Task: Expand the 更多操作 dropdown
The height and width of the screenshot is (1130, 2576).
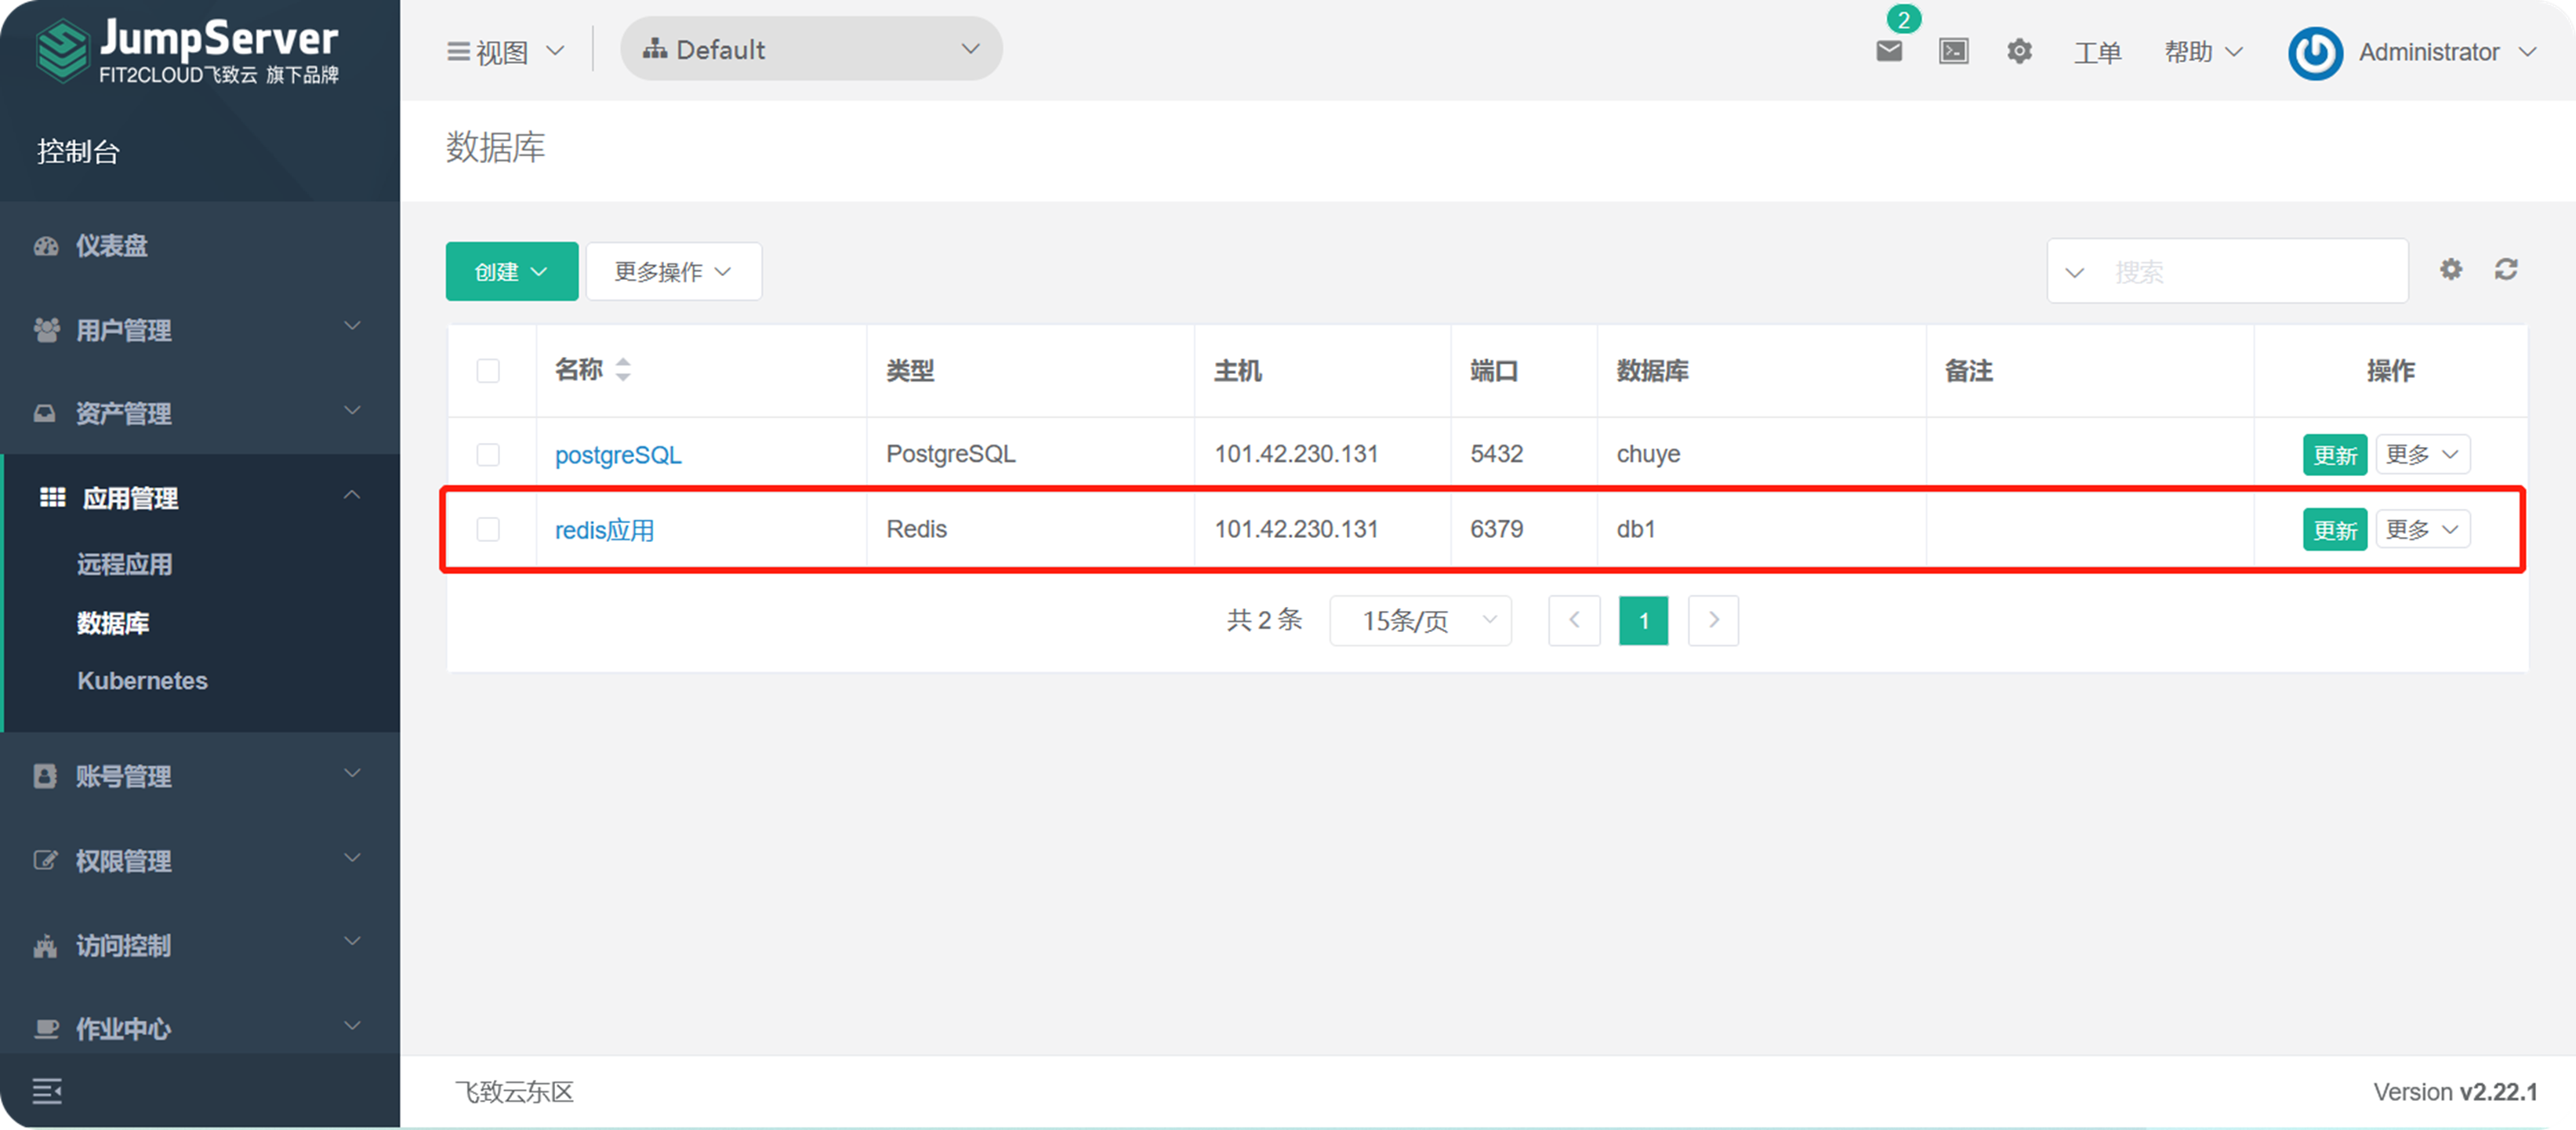Action: coord(673,270)
